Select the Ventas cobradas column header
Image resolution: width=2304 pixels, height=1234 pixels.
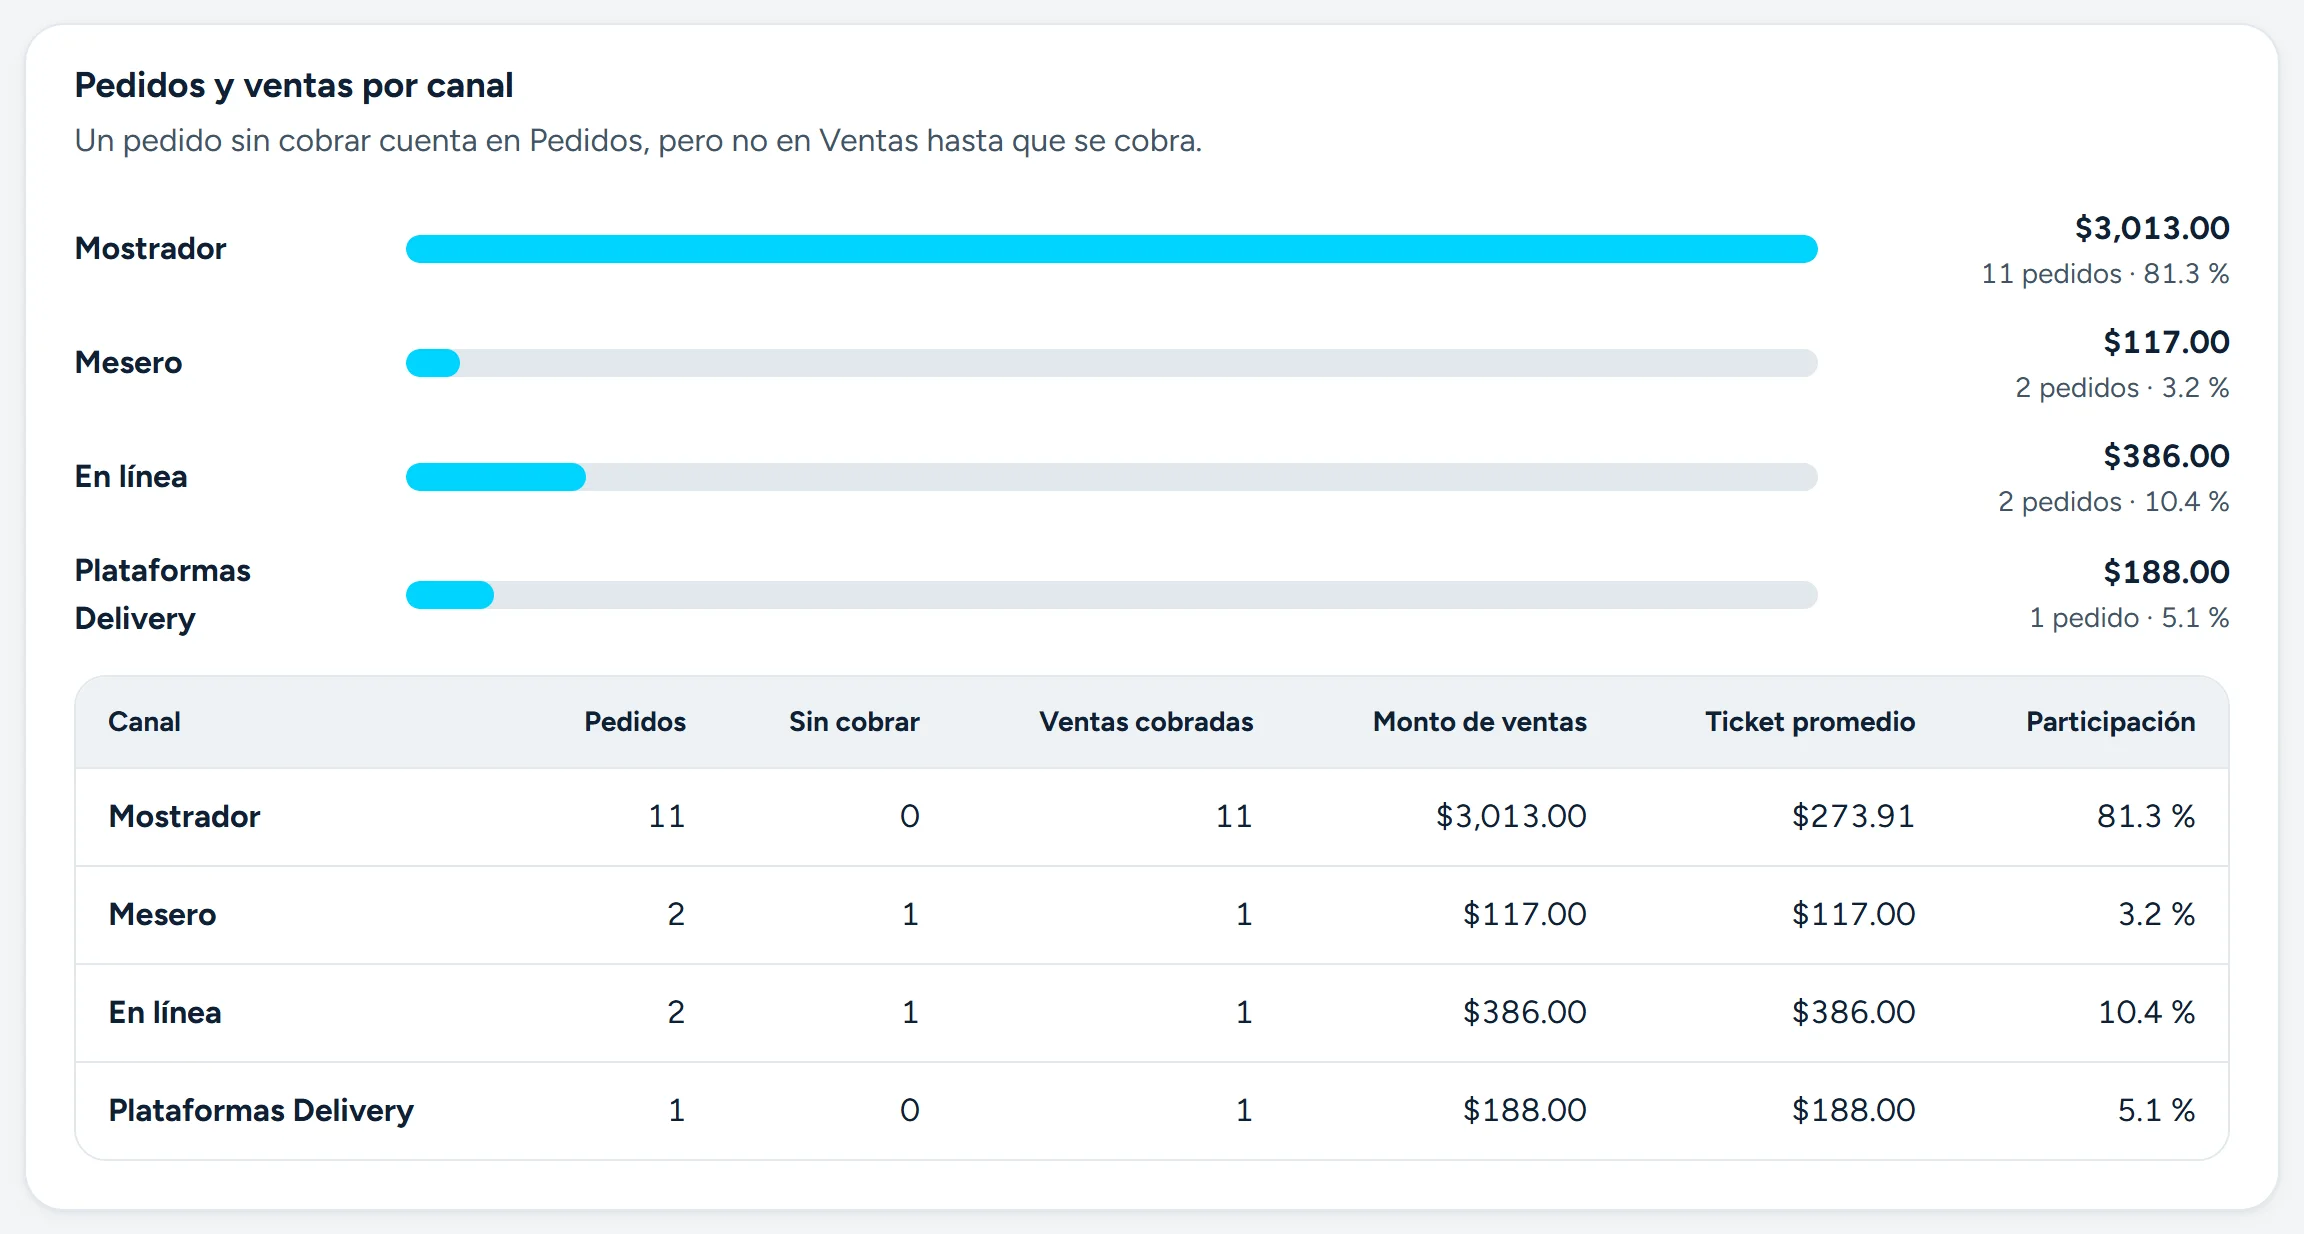click(x=1146, y=722)
